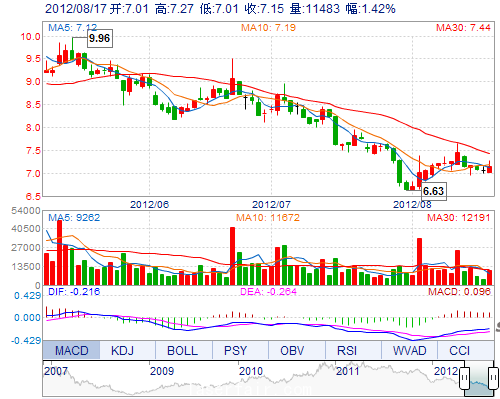Select the MACD indicator tab
This screenshot has height=399, width=500.
[71, 350]
